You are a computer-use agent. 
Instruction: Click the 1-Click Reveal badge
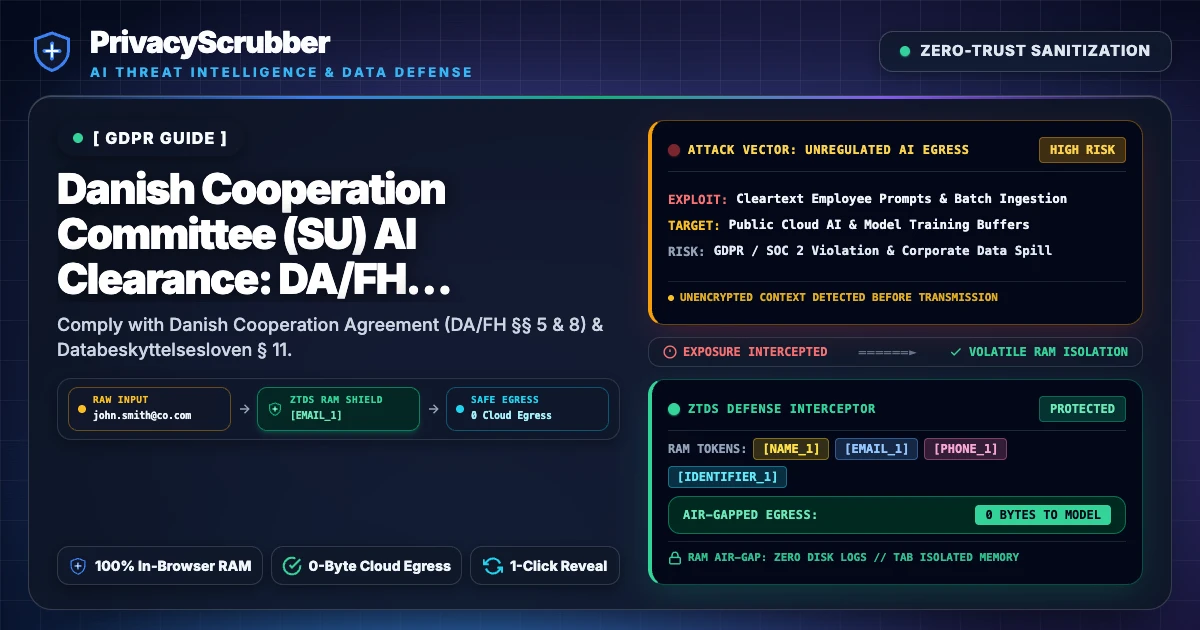coord(545,566)
